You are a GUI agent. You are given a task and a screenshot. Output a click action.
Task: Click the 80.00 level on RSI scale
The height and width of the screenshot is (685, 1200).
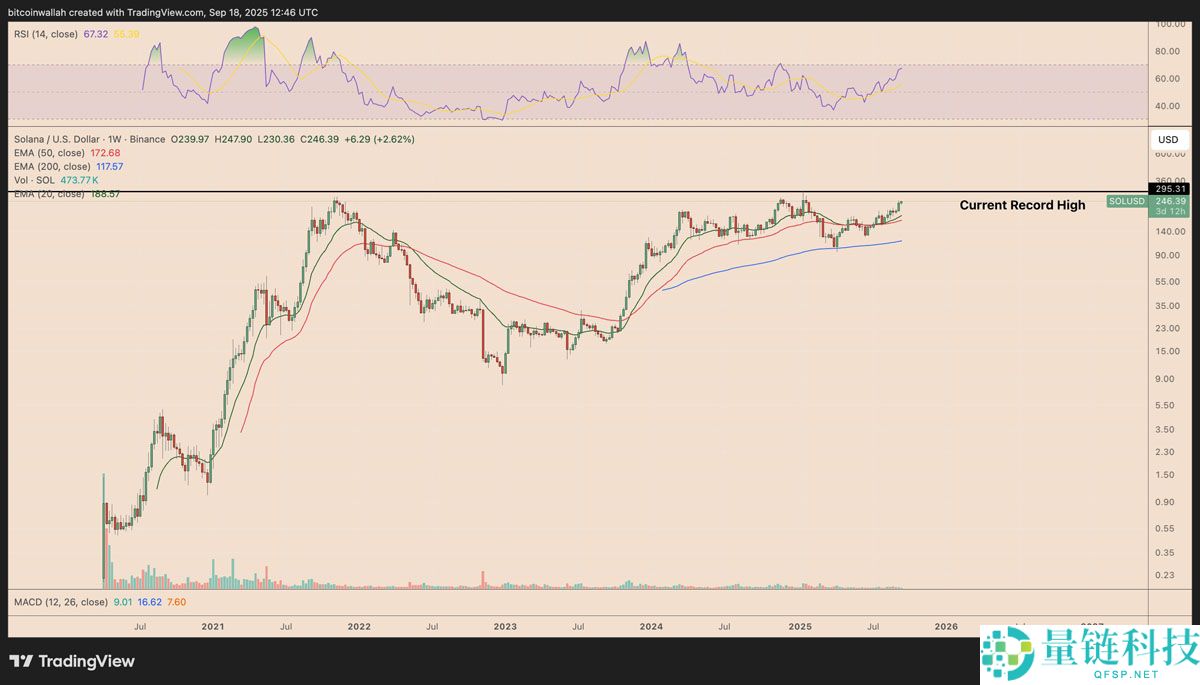1168,51
